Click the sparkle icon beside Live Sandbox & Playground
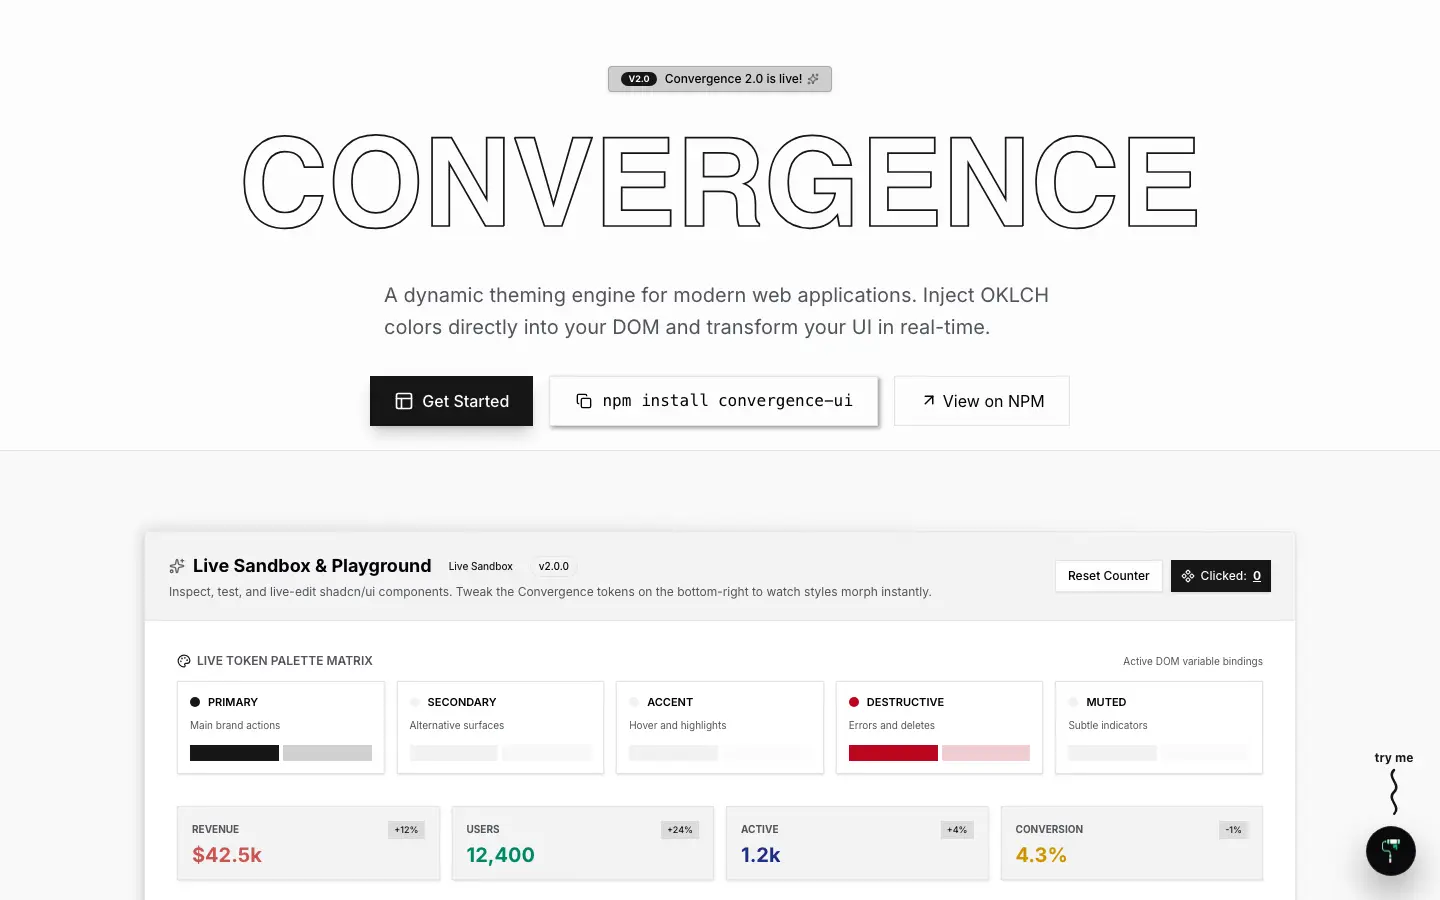Viewport: 1440px width, 900px height. 177,566
